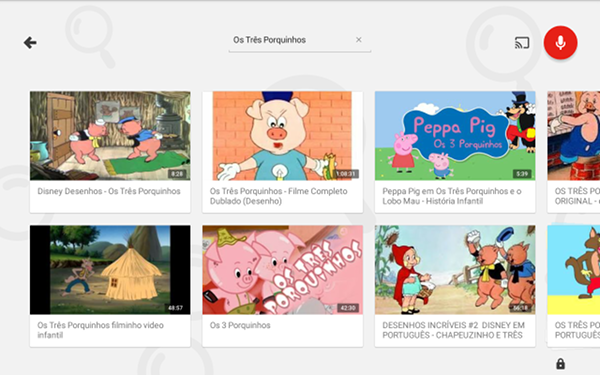This screenshot has height=375, width=600.
Task: Open the Peppa Pig Os 3 Porquinhos thumbnail
Action: (x=455, y=135)
